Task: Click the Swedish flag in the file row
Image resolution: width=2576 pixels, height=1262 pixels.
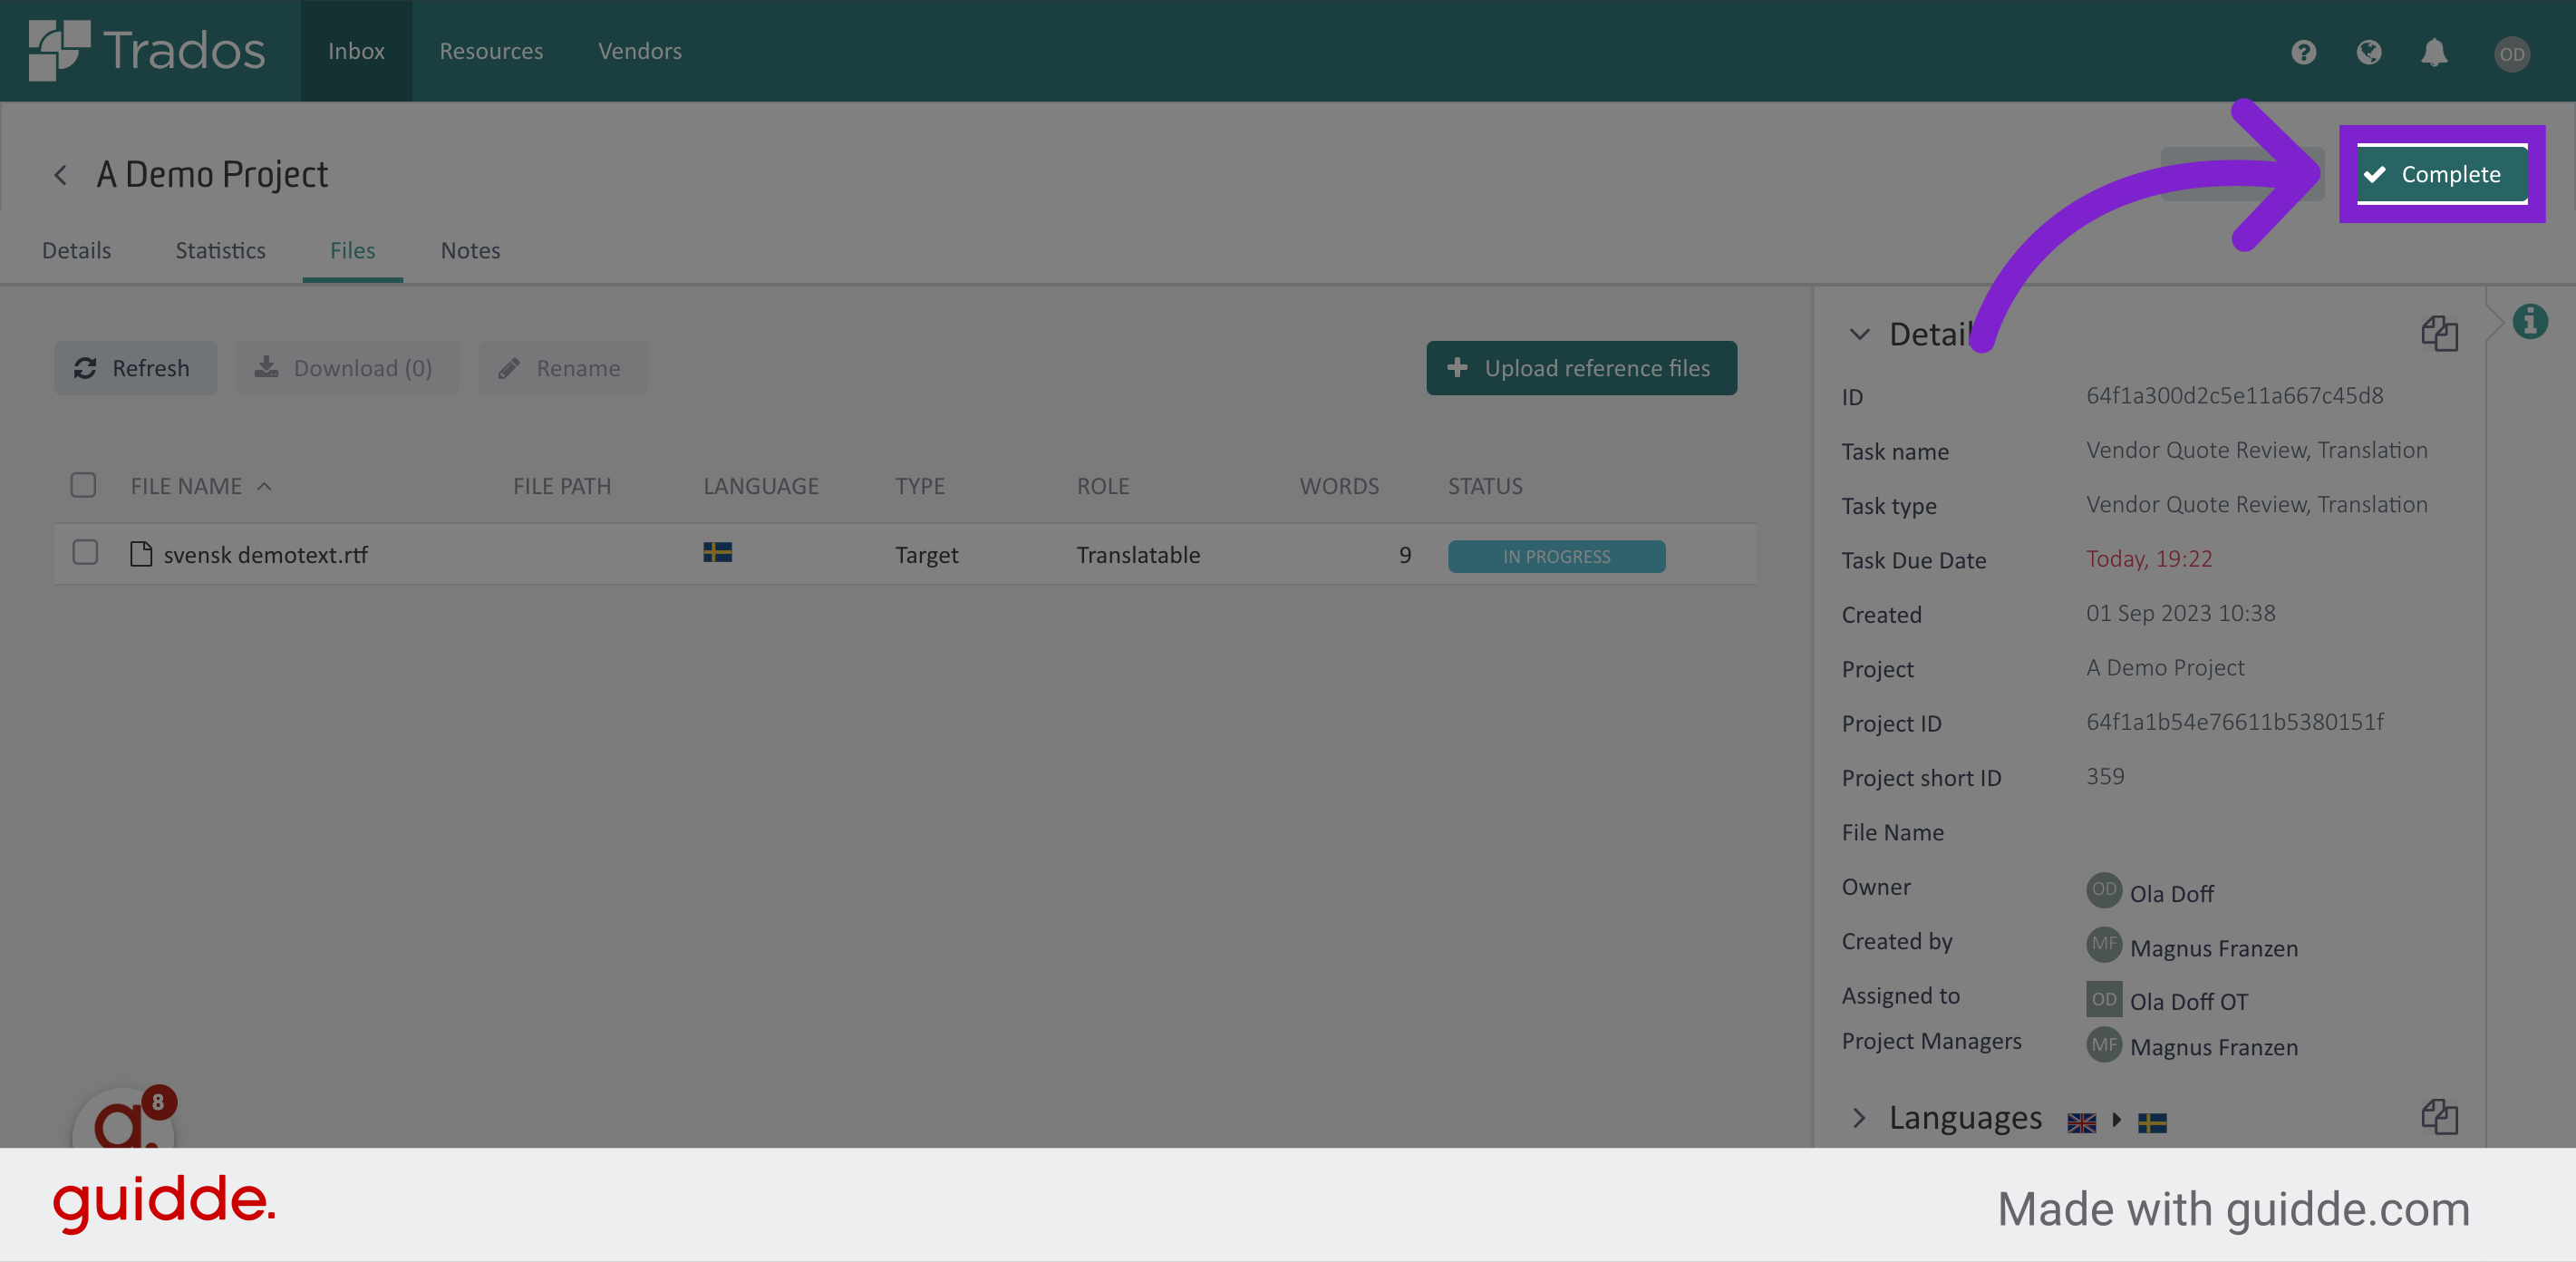Action: point(717,552)
